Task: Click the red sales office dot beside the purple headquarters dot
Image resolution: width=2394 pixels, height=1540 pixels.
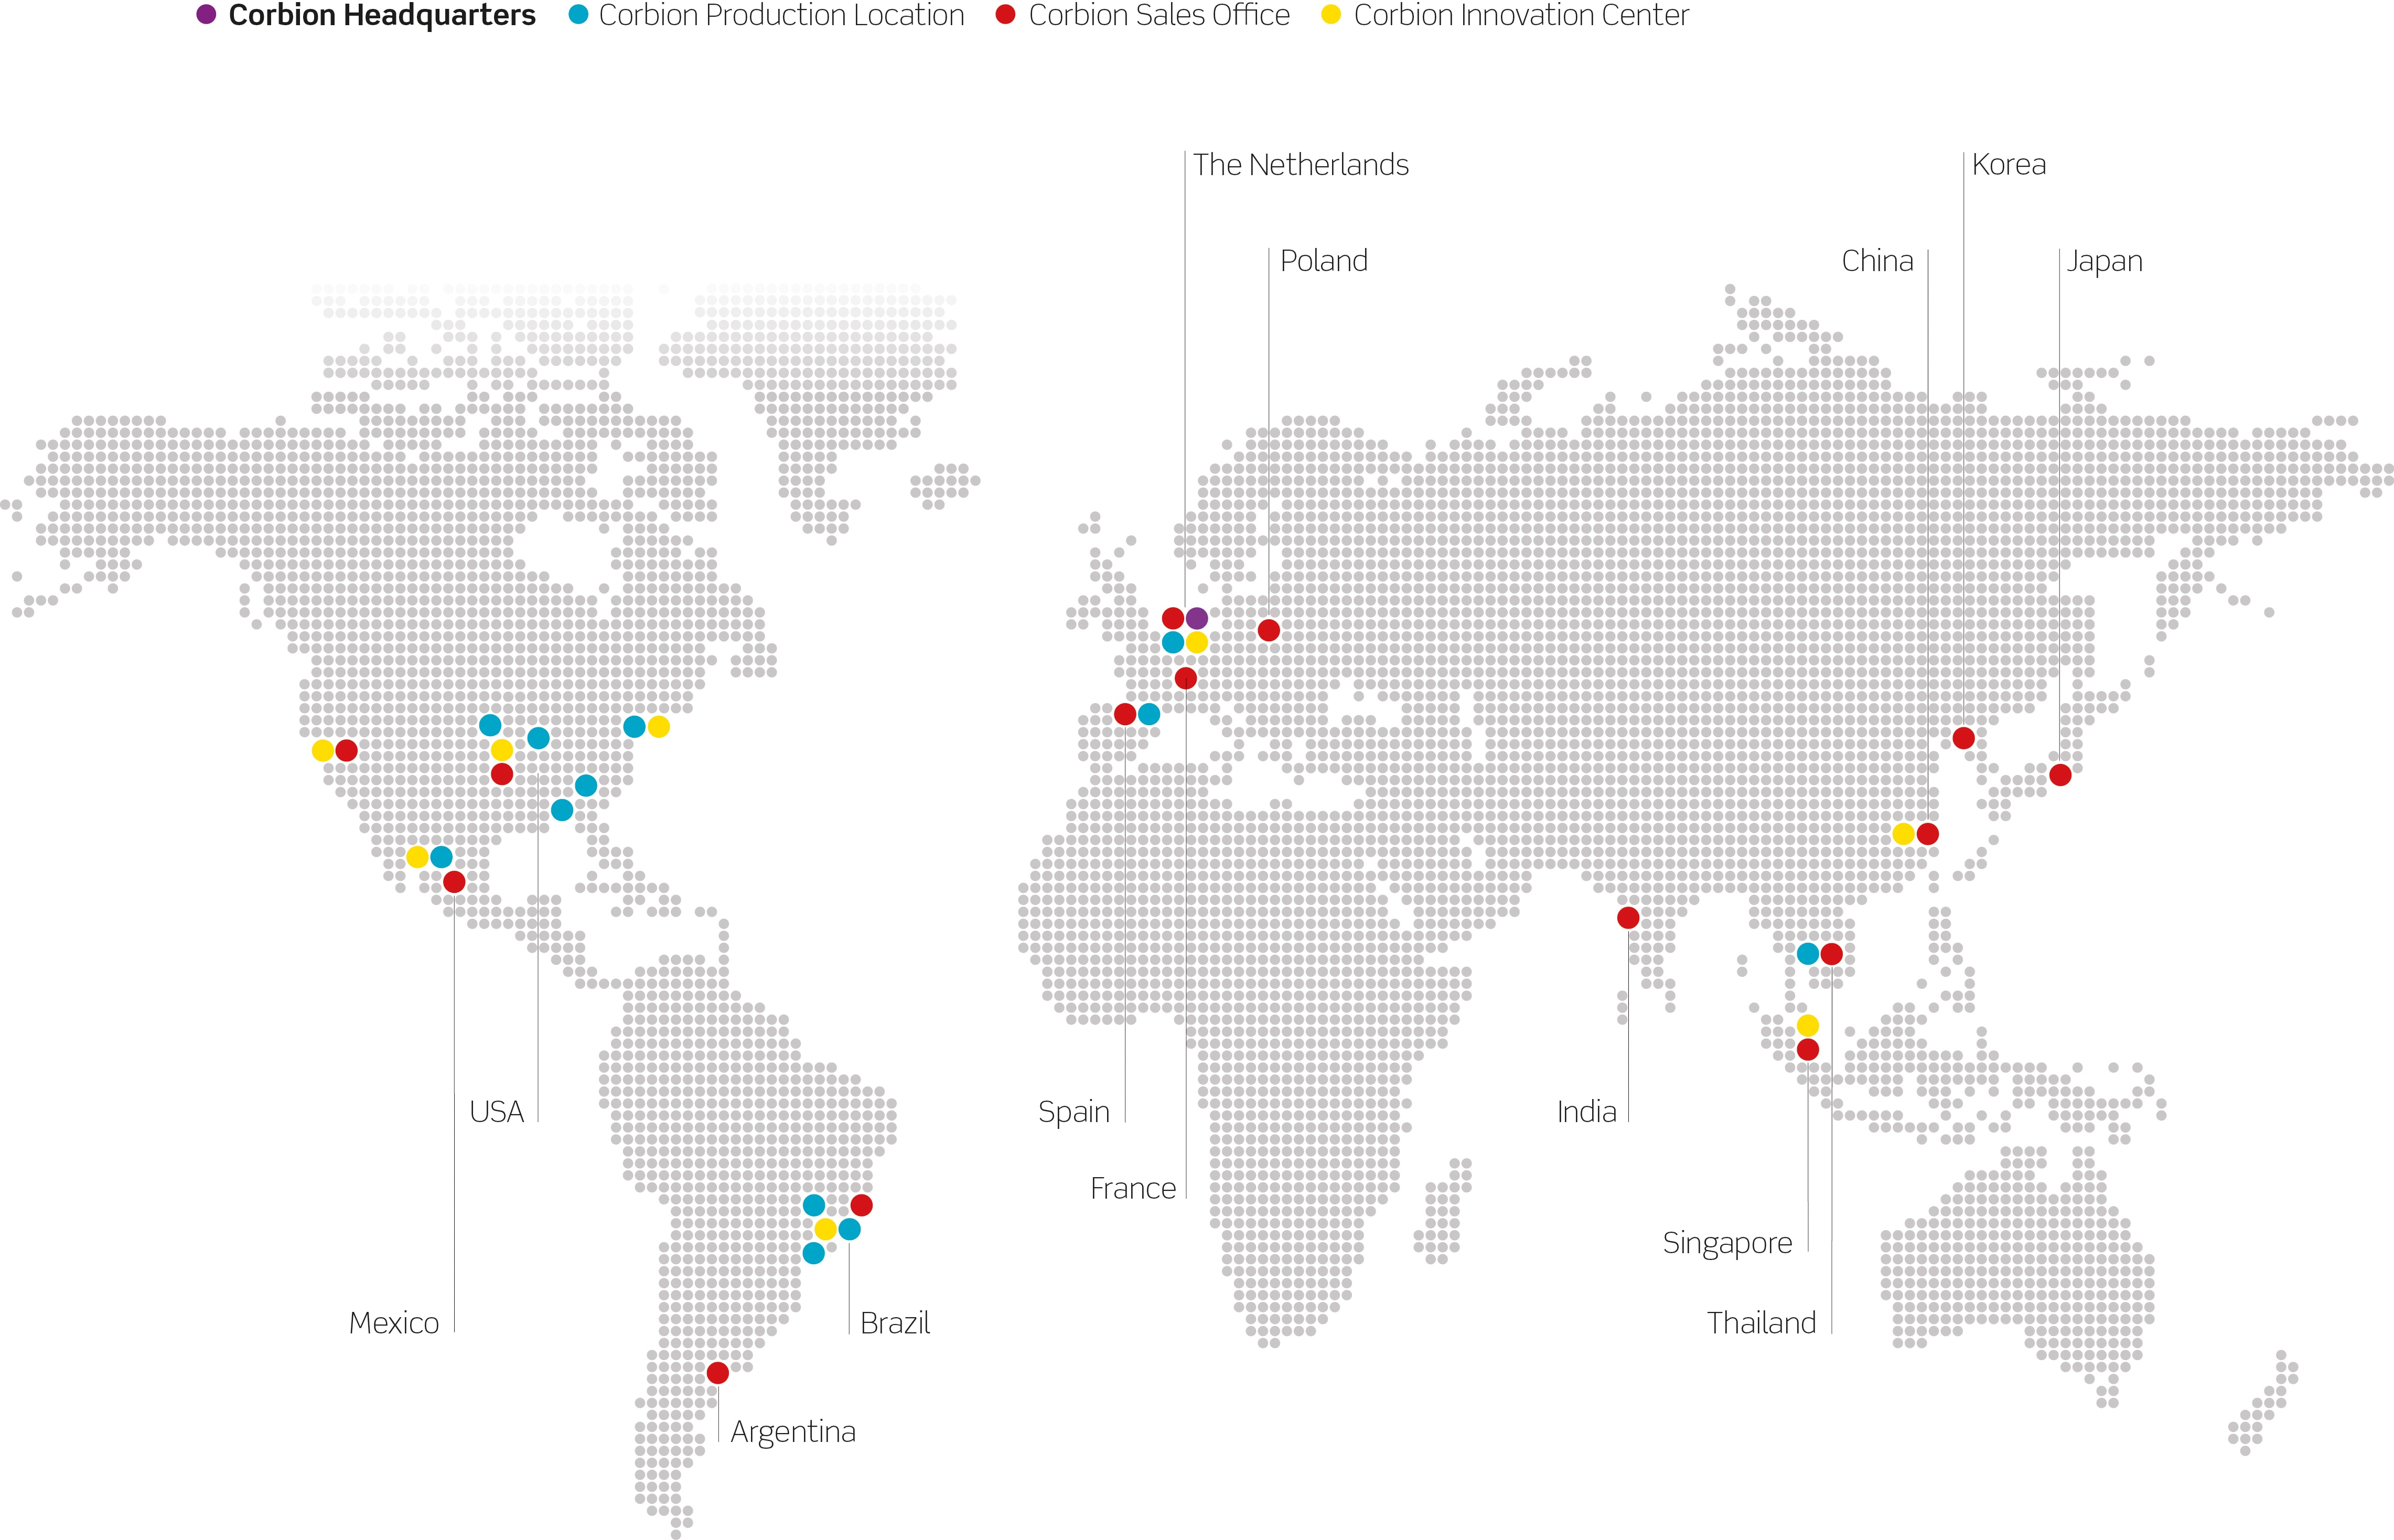Action: click(x=1173, y=618)
